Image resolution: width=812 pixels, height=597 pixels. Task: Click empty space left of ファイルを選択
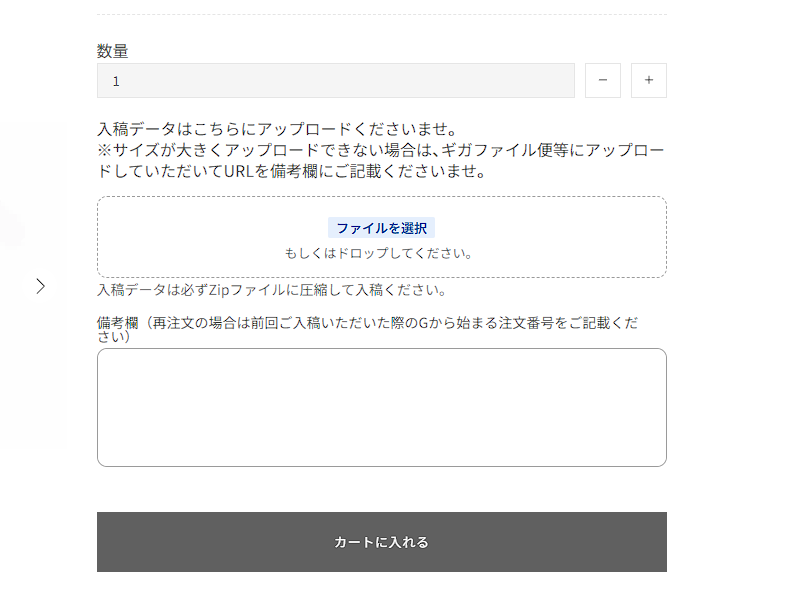(210, 228)
